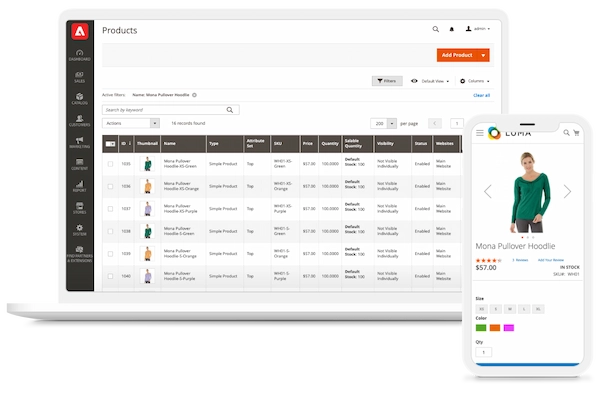This screenshot has width=600, height=394.
Task: Click thumbnail of Mona Pullover Hoodie-XS-Orange
Action: [x=148, y=186]
